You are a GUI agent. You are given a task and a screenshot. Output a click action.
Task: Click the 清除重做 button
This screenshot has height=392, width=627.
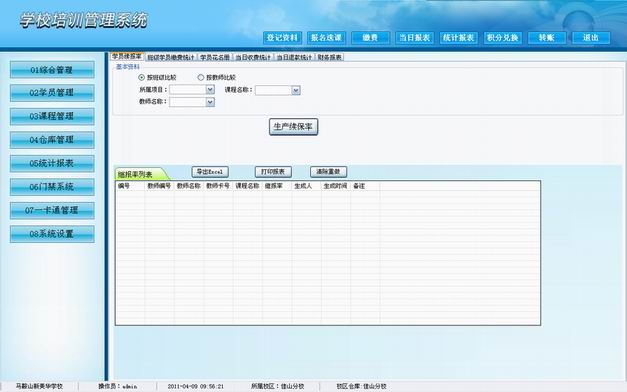click(x=328, y=172)
